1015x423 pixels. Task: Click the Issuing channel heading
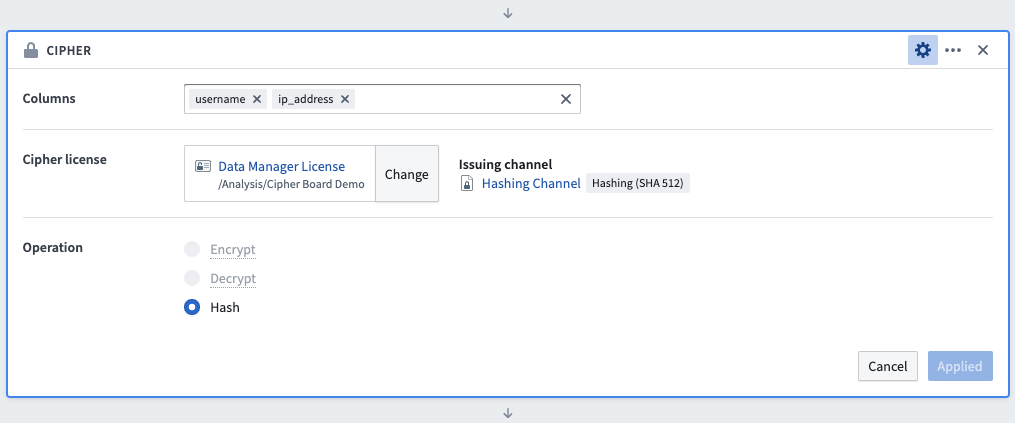coord(505,165)
